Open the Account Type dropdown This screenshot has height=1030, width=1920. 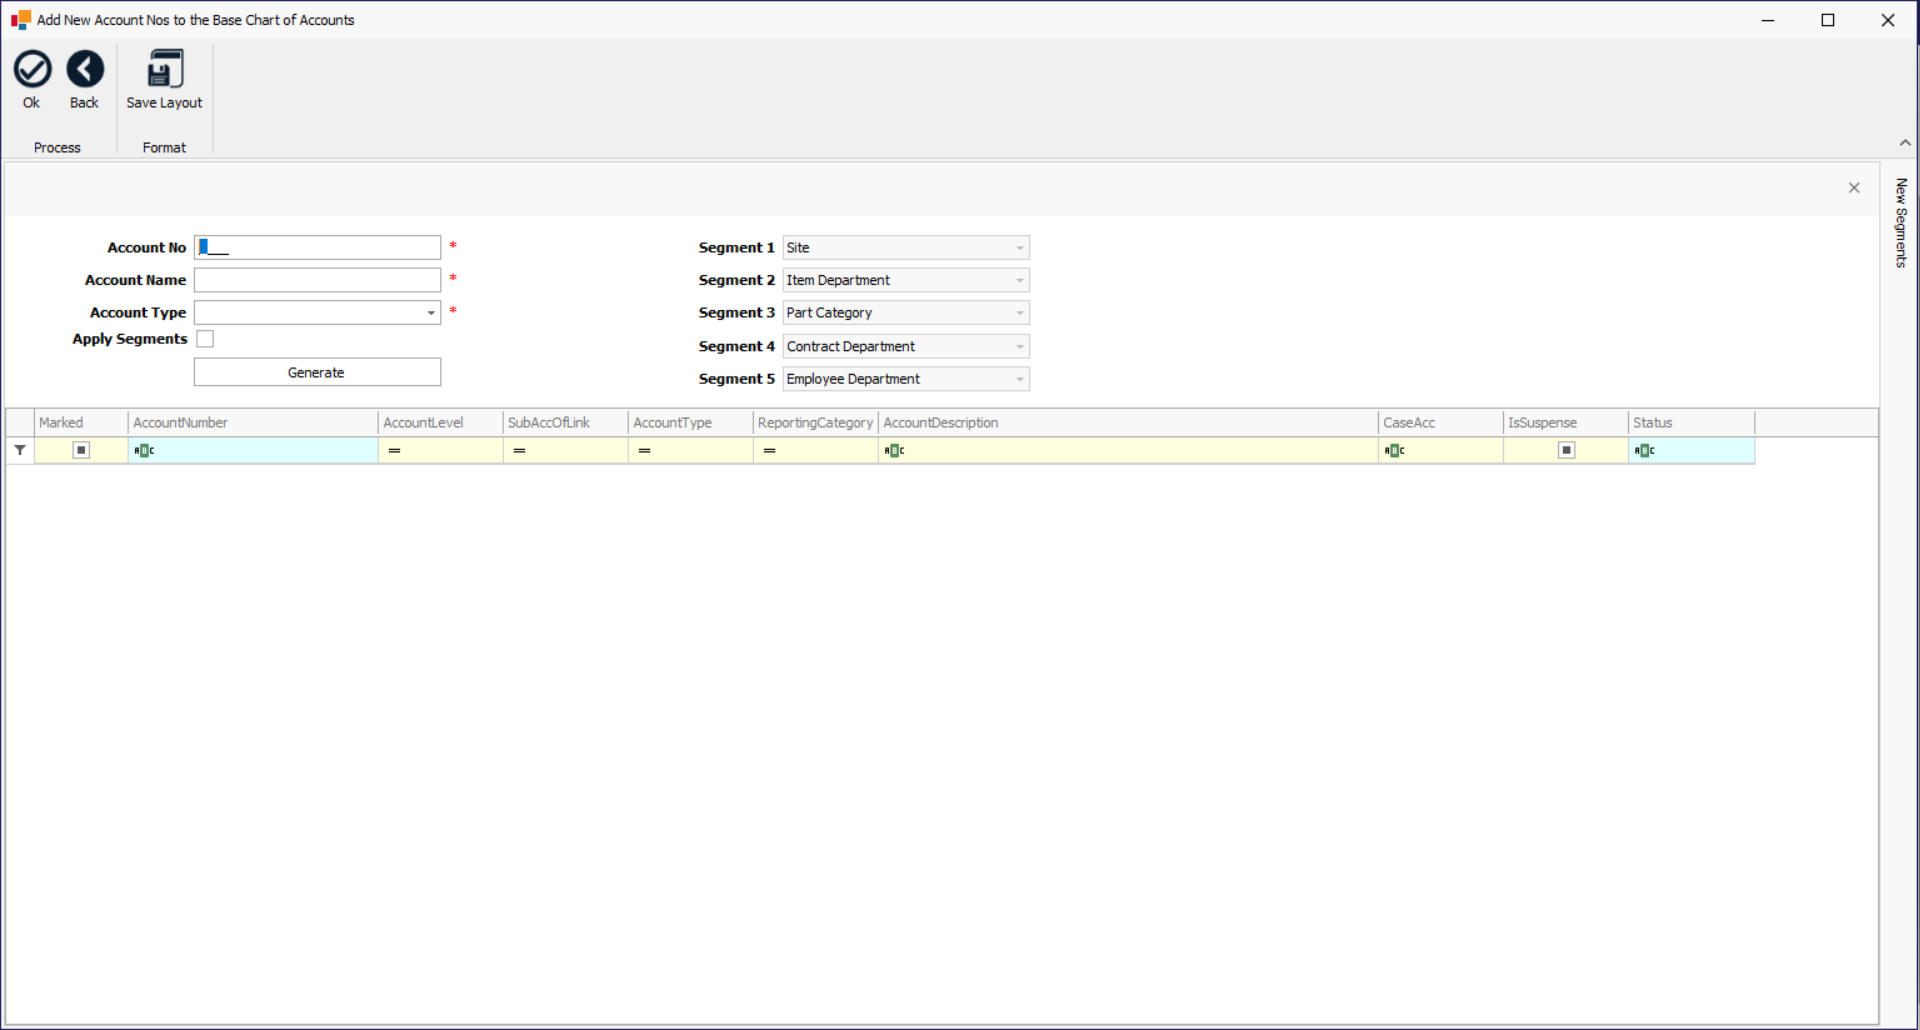(x=431, y=313)
